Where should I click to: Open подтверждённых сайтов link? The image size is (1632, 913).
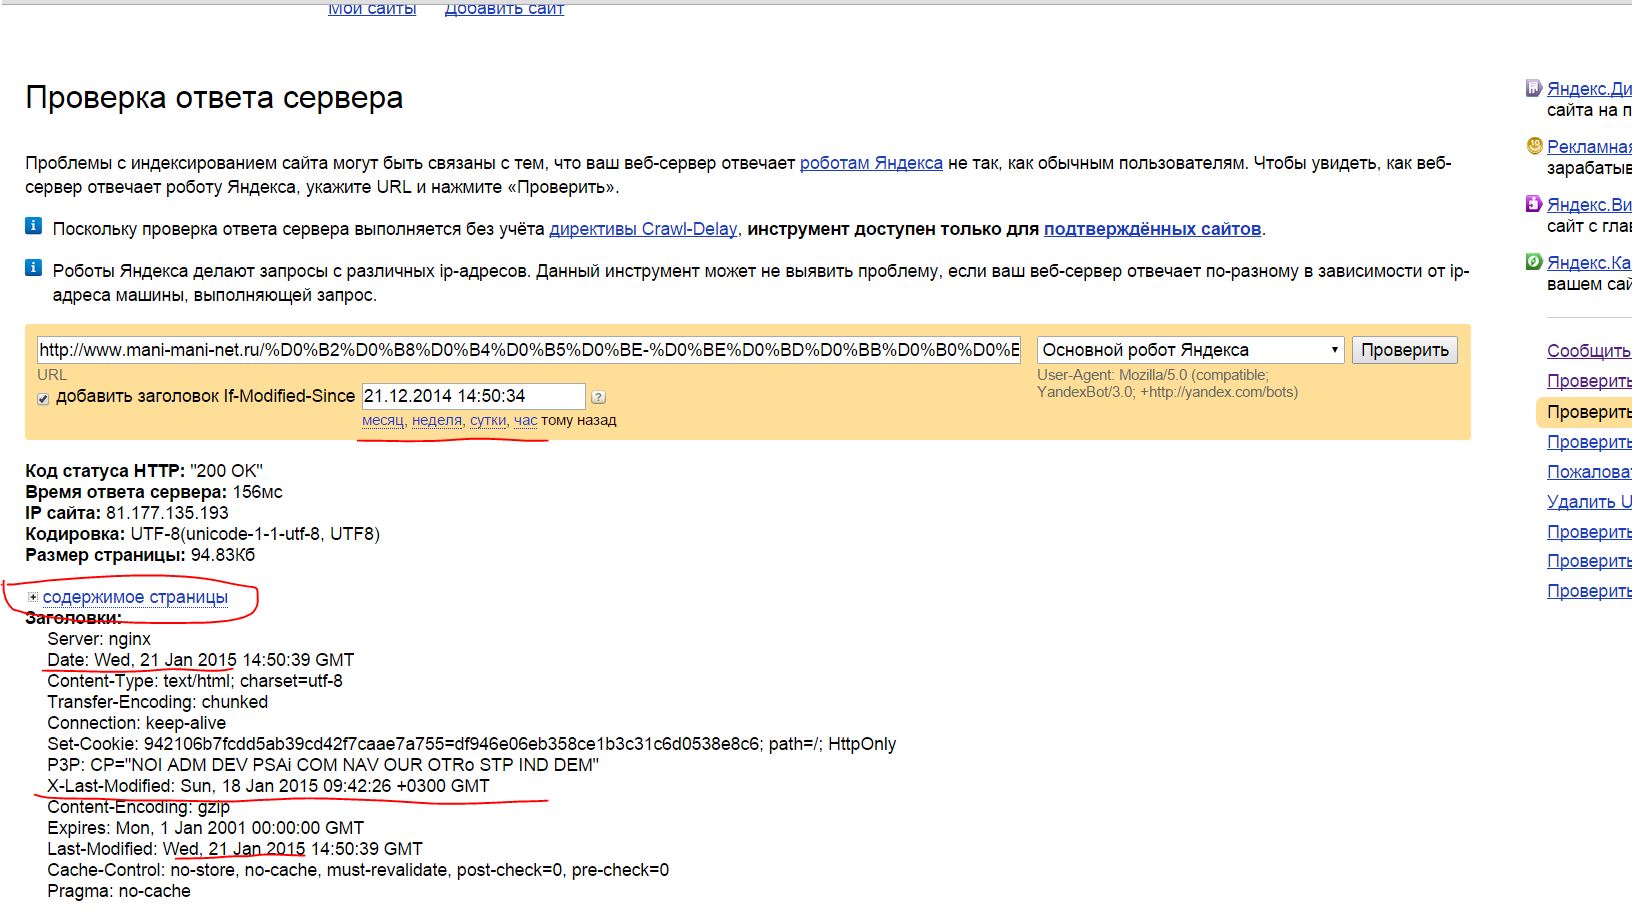click(x=1152, y=229)
